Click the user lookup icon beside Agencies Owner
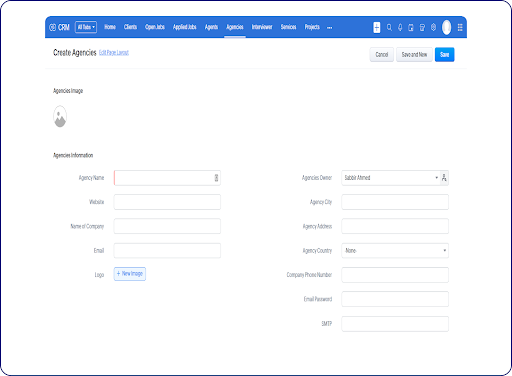This screenshot has width=512, height=376. [444, 178]
